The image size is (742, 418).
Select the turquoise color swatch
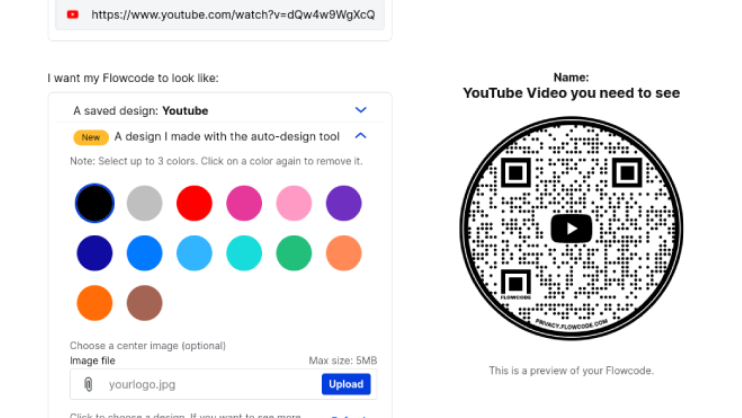coord(244,253)
